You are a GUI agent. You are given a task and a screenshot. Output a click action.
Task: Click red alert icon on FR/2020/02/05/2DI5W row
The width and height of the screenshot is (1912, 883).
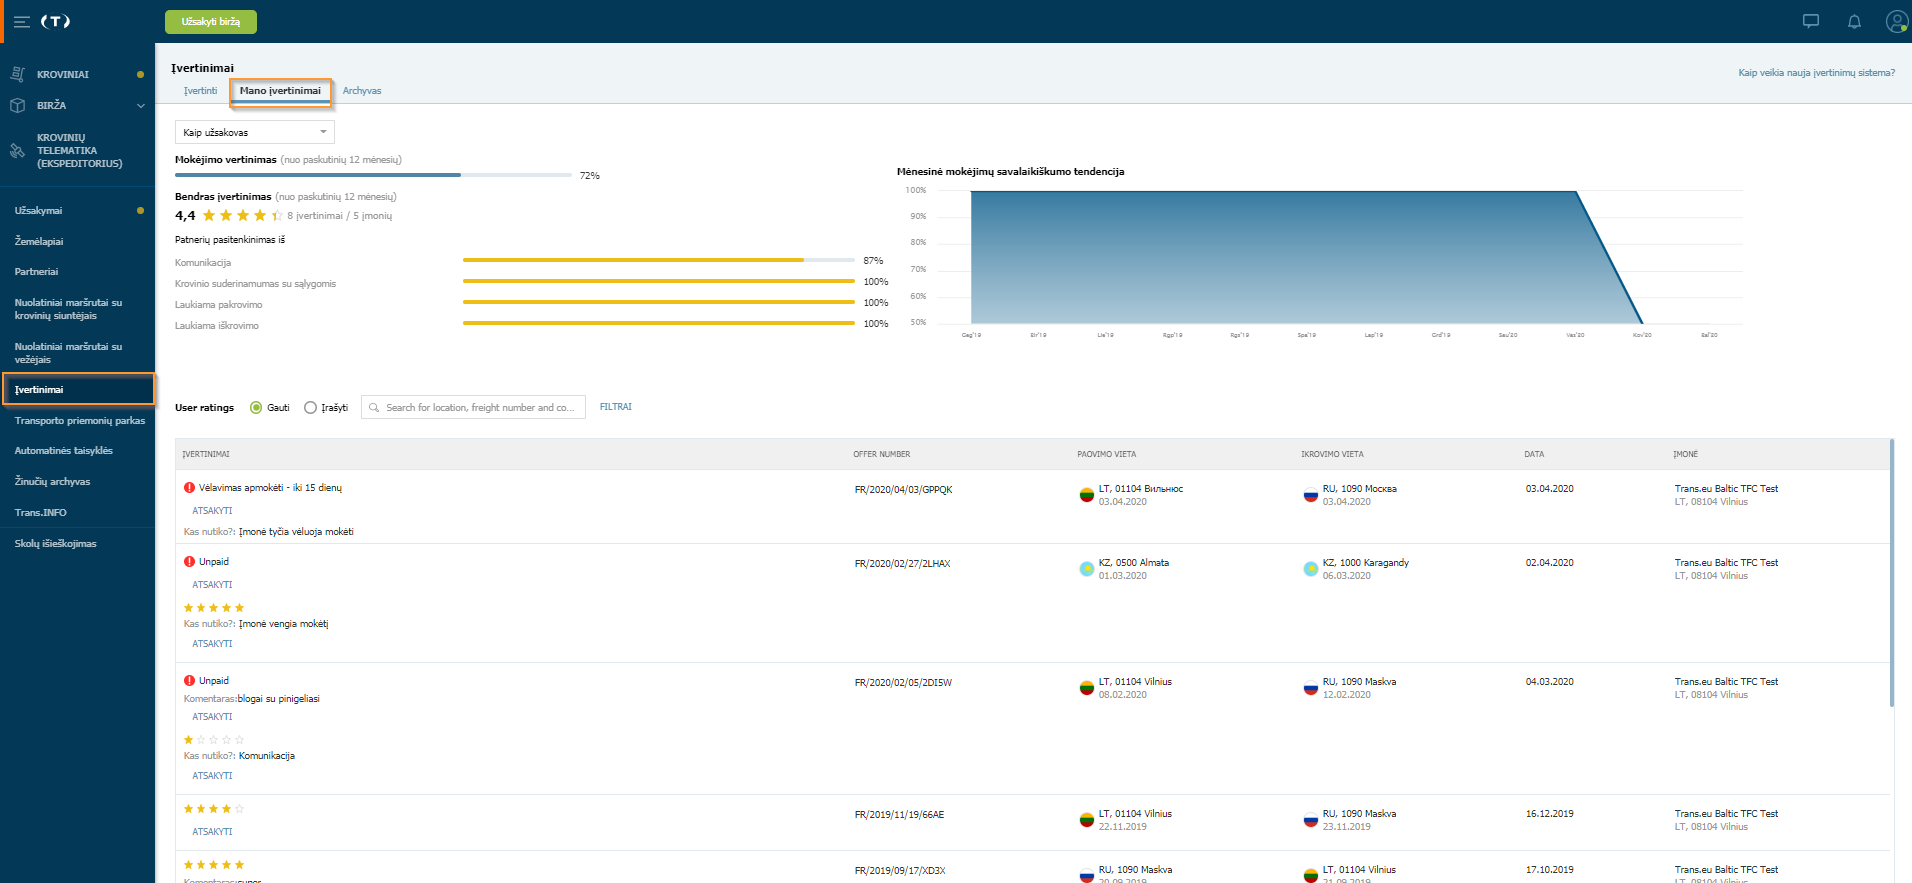coord(189,681)
